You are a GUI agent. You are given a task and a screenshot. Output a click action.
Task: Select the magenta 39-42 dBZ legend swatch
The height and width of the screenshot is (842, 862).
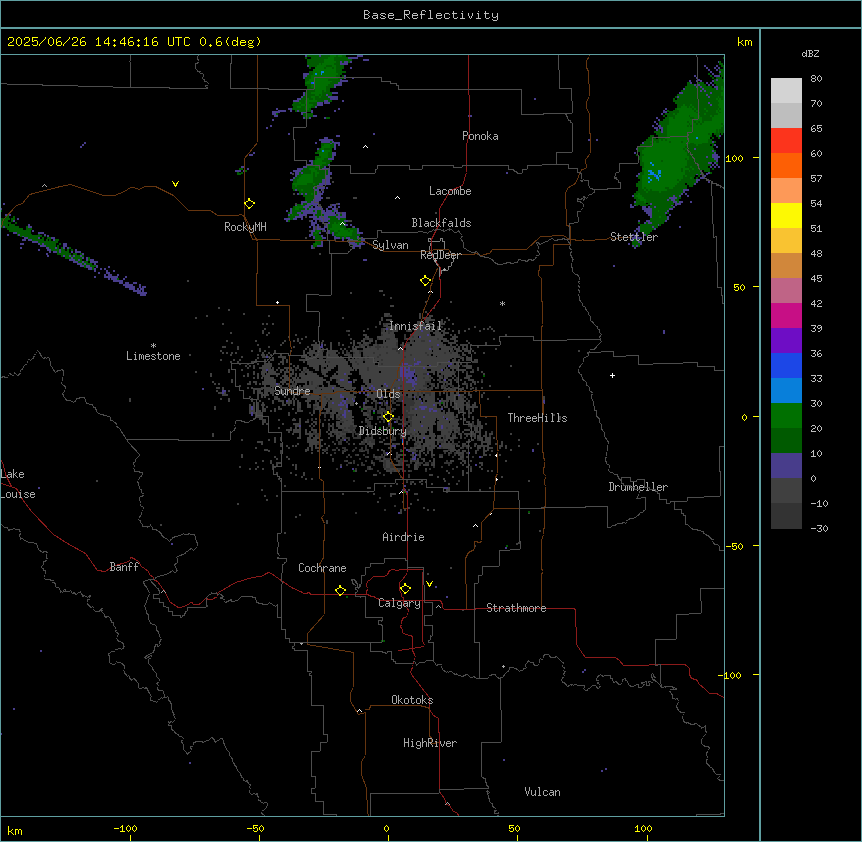[x=786, y=315]
